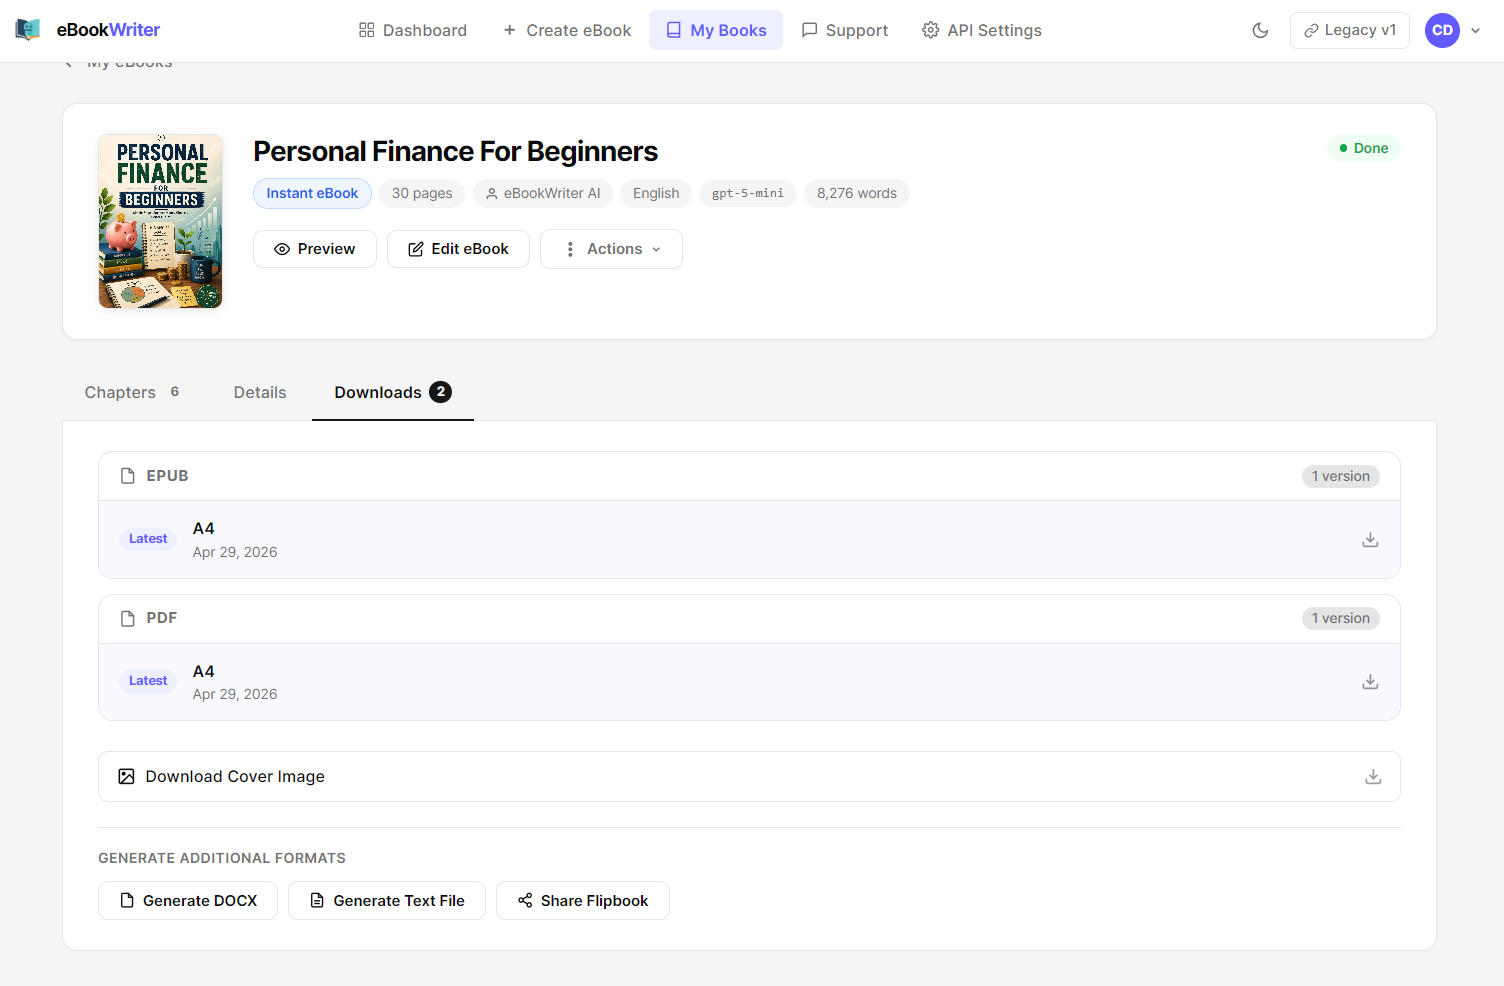Expand the account menu chevron
The image size is (1504, 986).
1475,30
